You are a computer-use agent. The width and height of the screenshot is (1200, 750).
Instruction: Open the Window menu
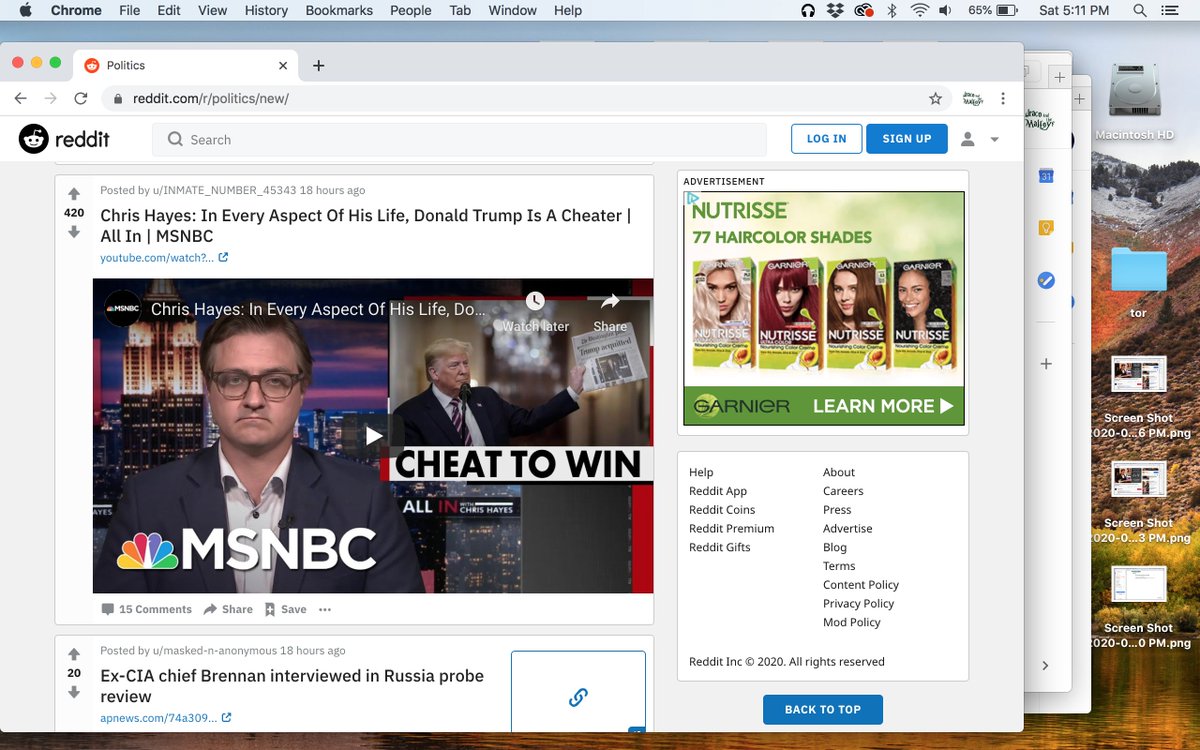[x=512, y=10]
